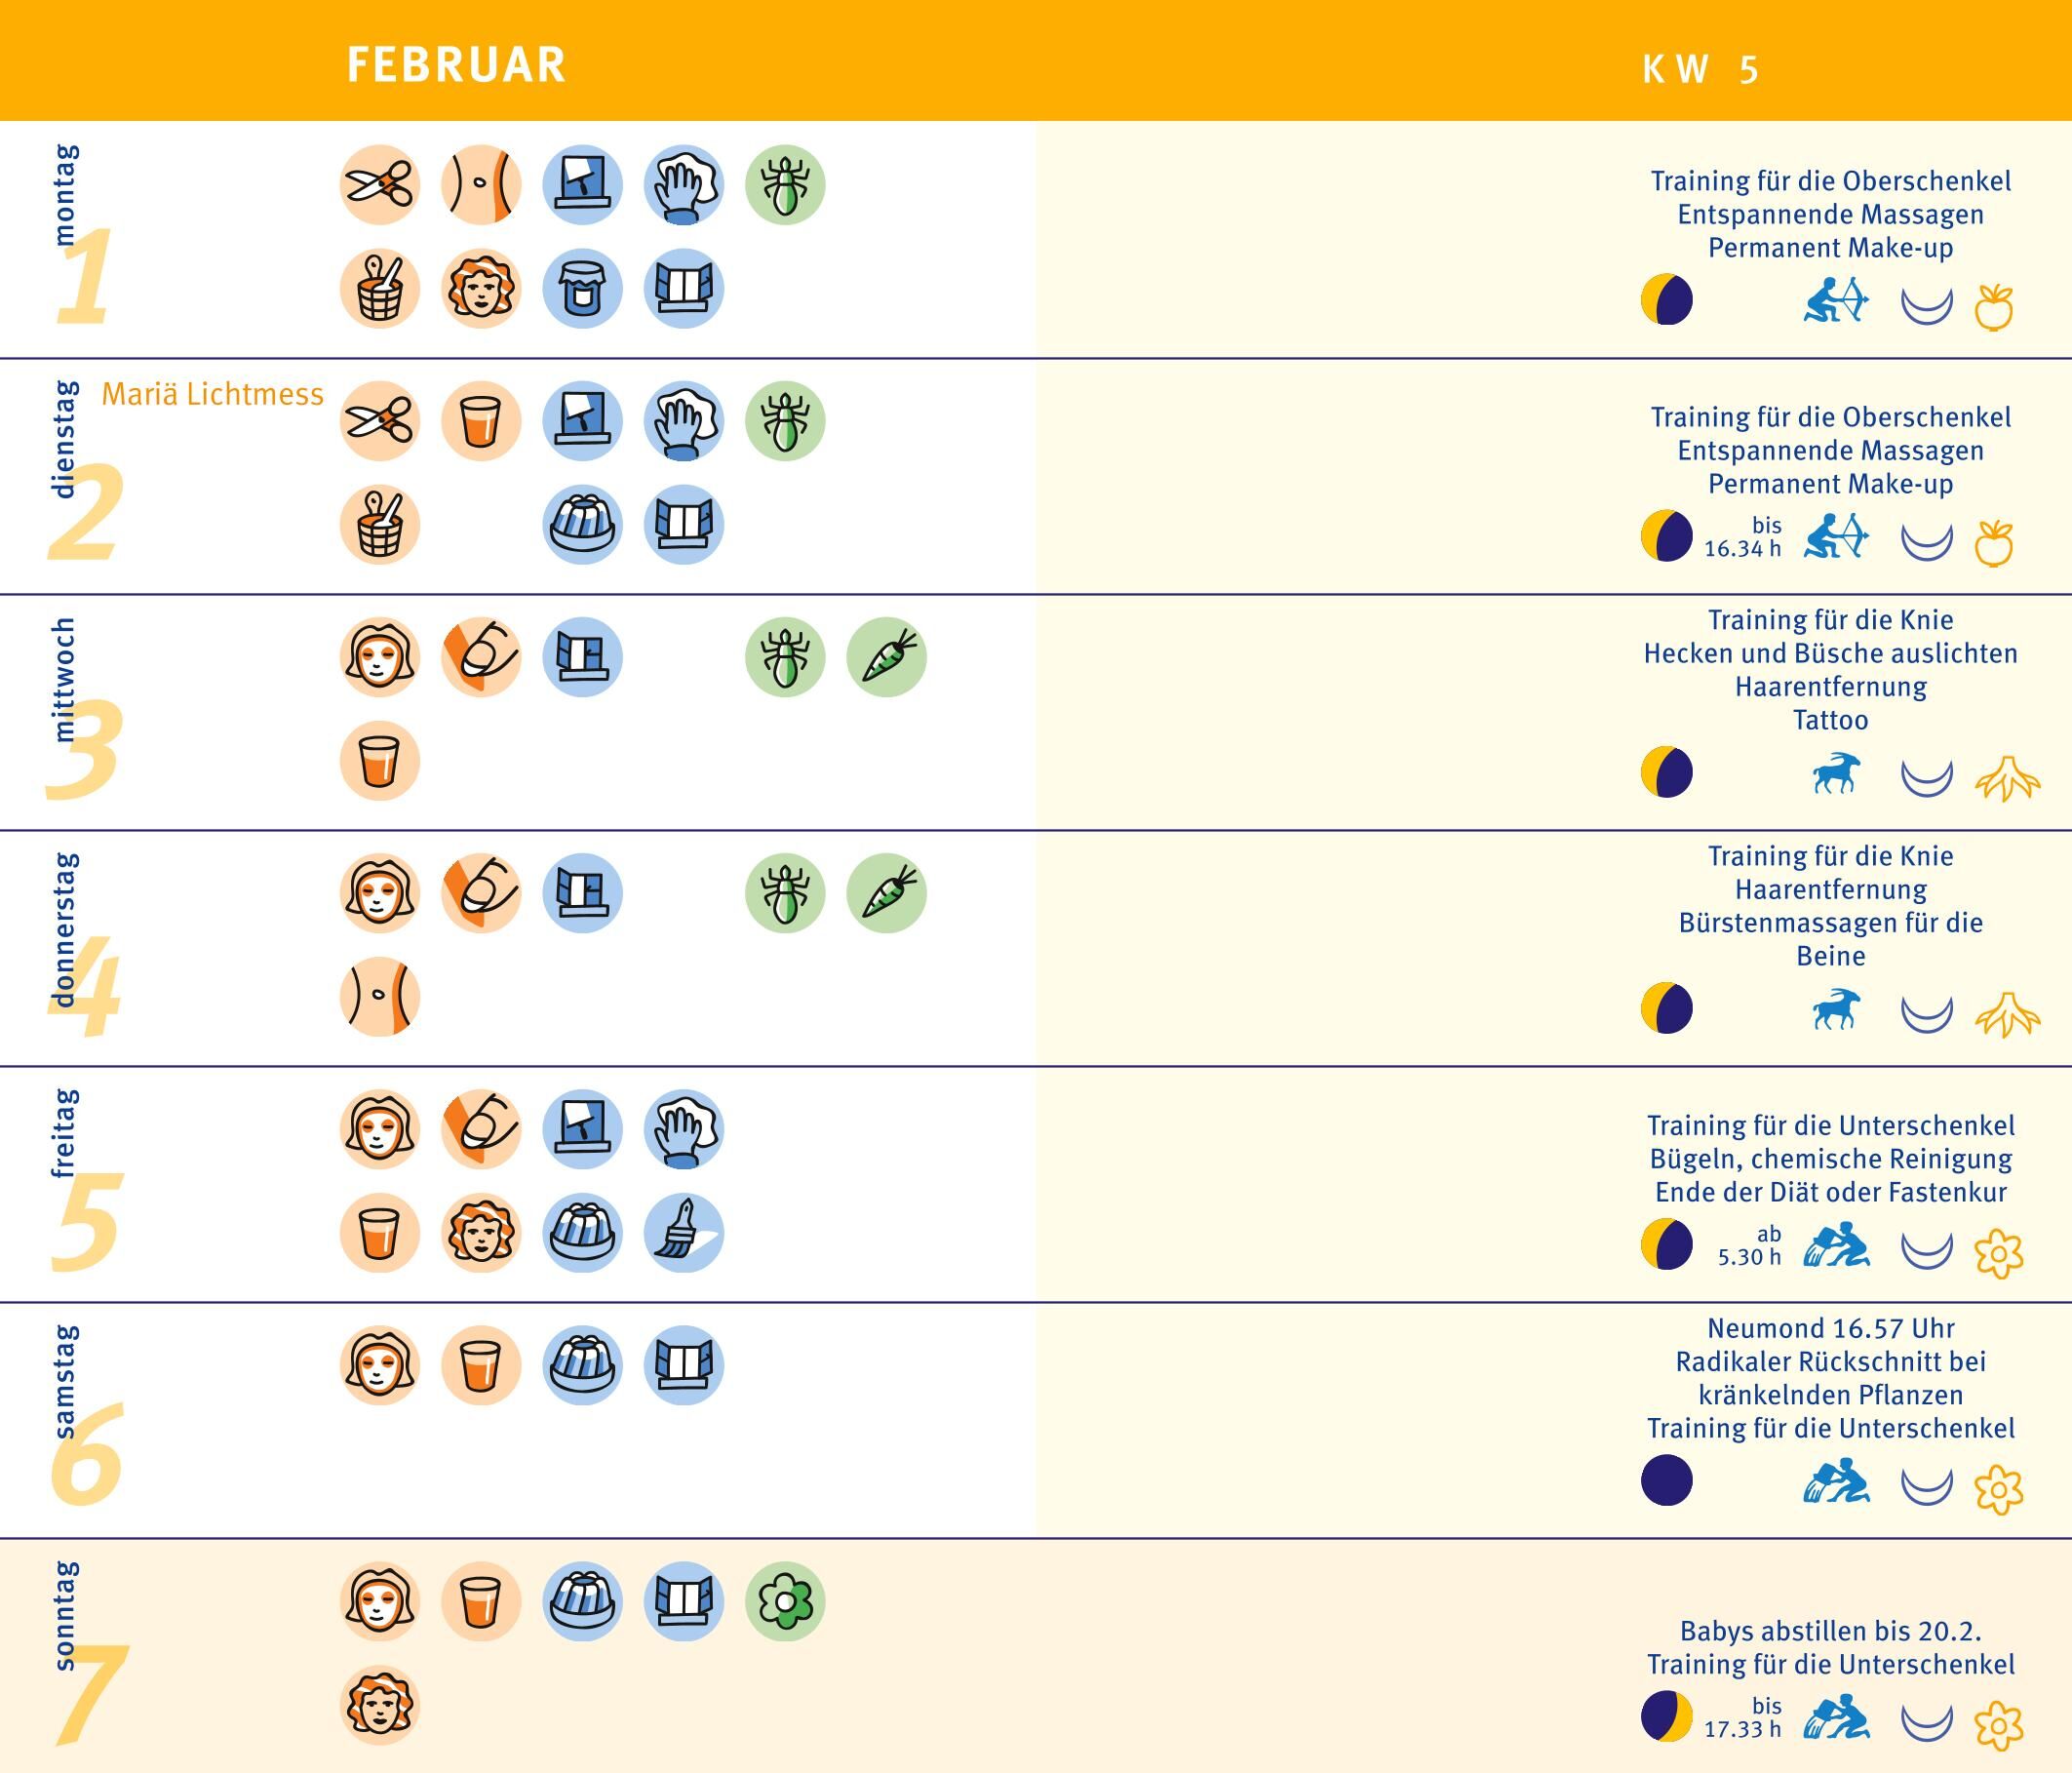
Task: Click the green bug icon on Thursday
Action: pos(785,893)
